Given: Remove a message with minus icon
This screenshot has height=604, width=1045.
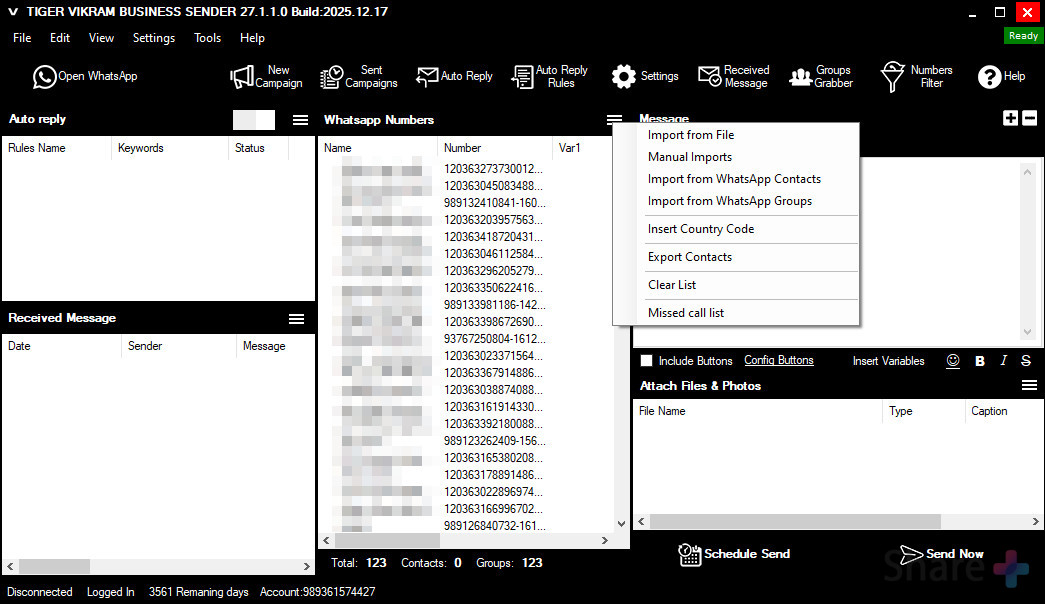Looking at the screenshot, I should click(1030, 118).
